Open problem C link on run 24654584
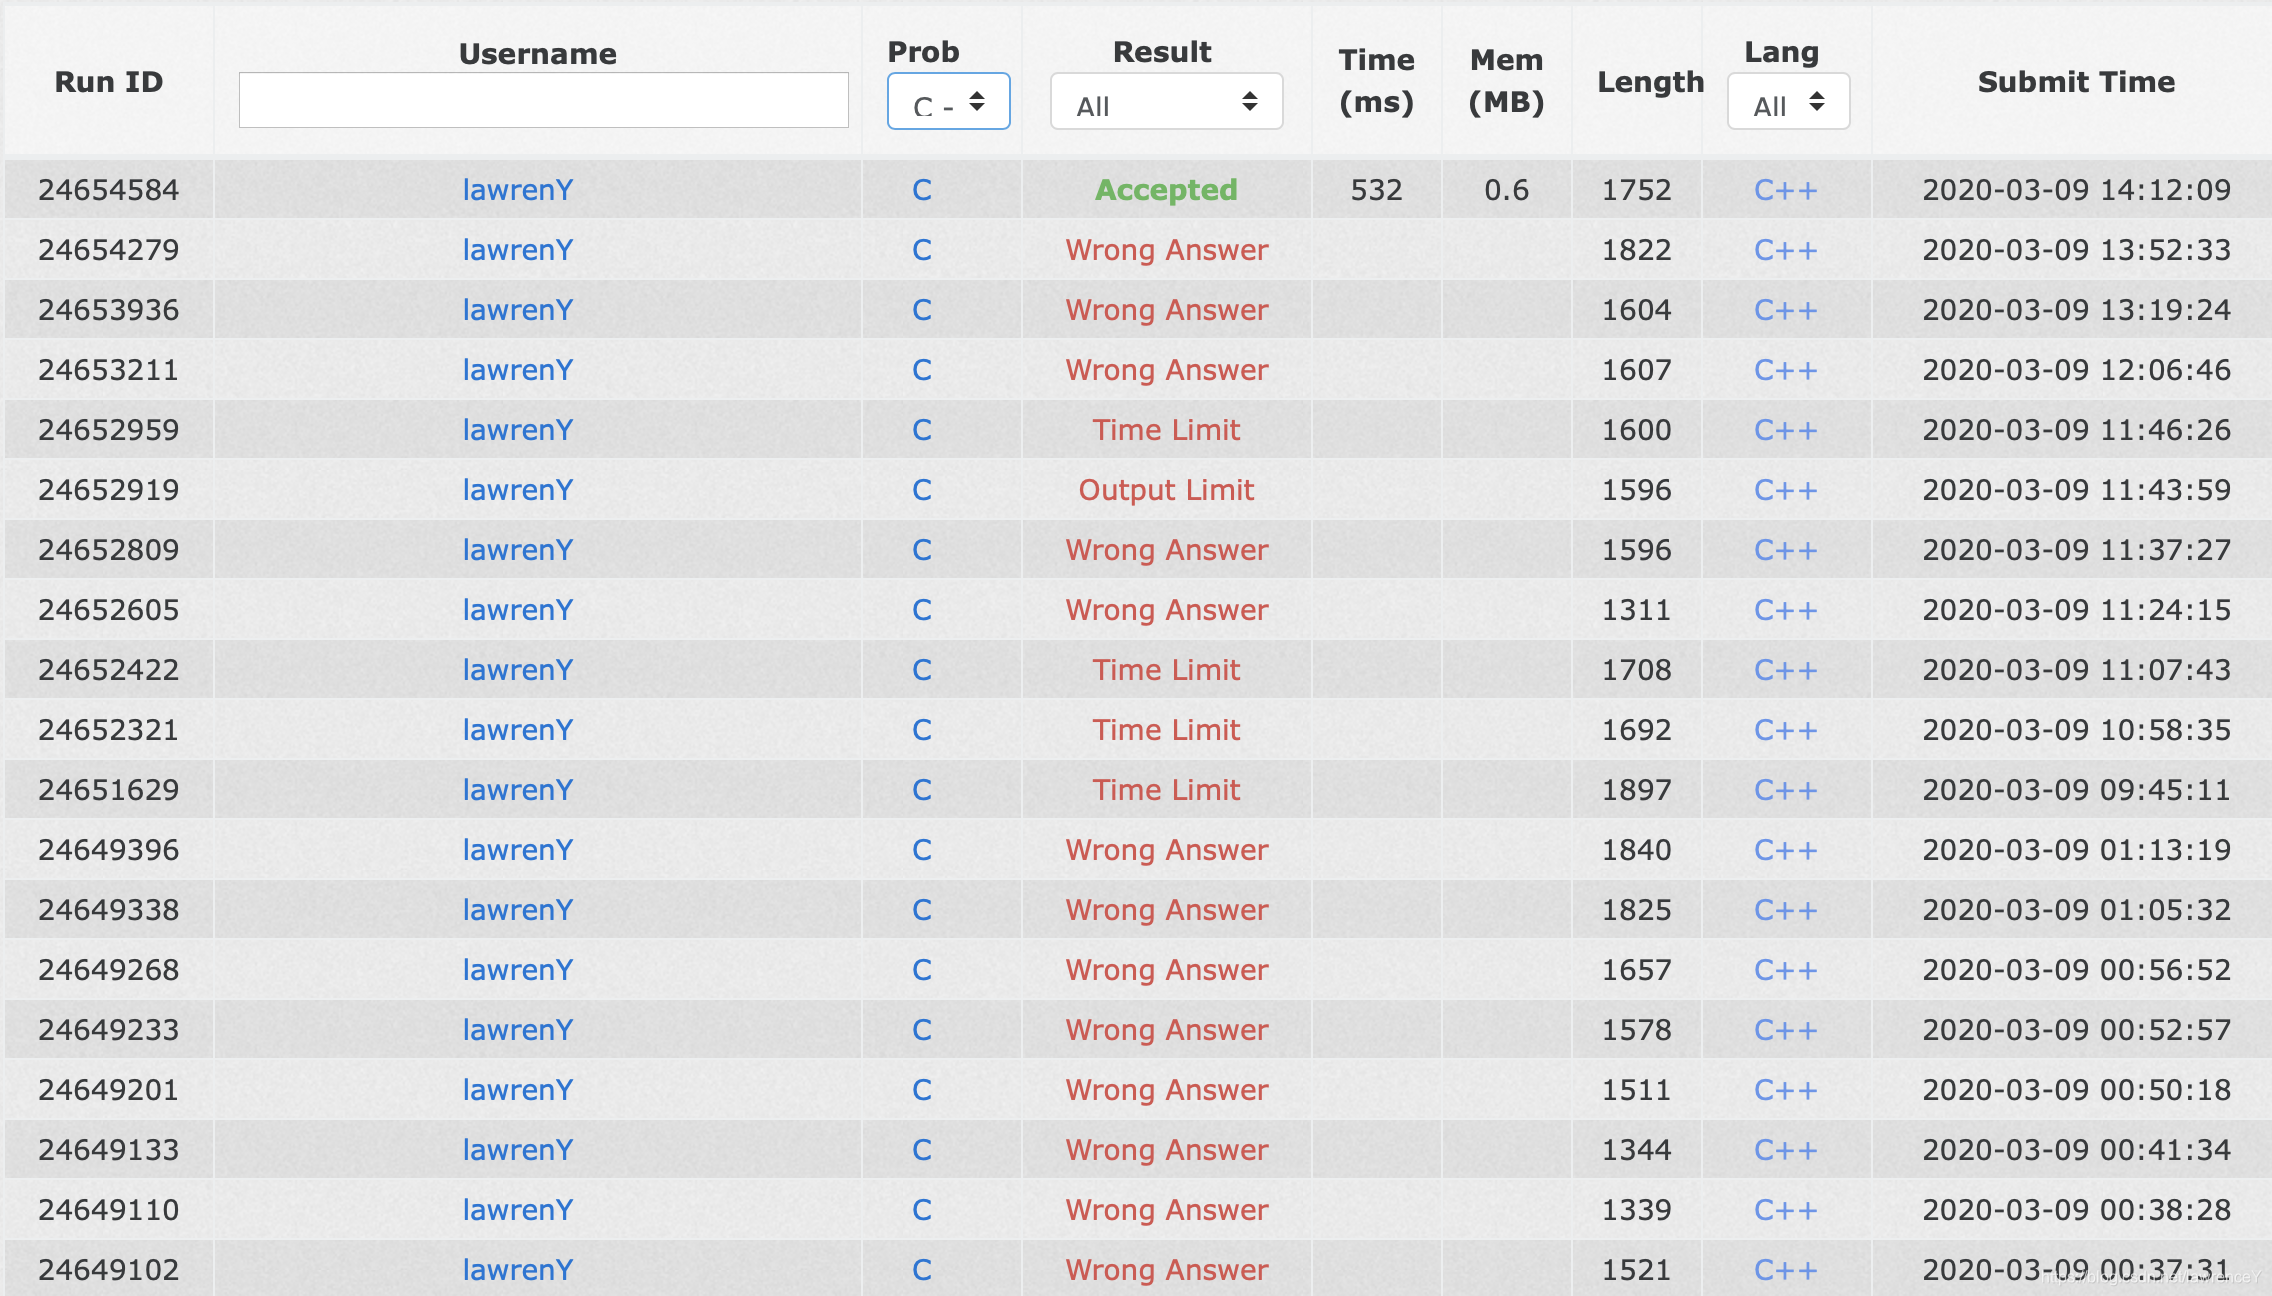The height and width of the screenshot is (1296, 2272). coord(922,190)
